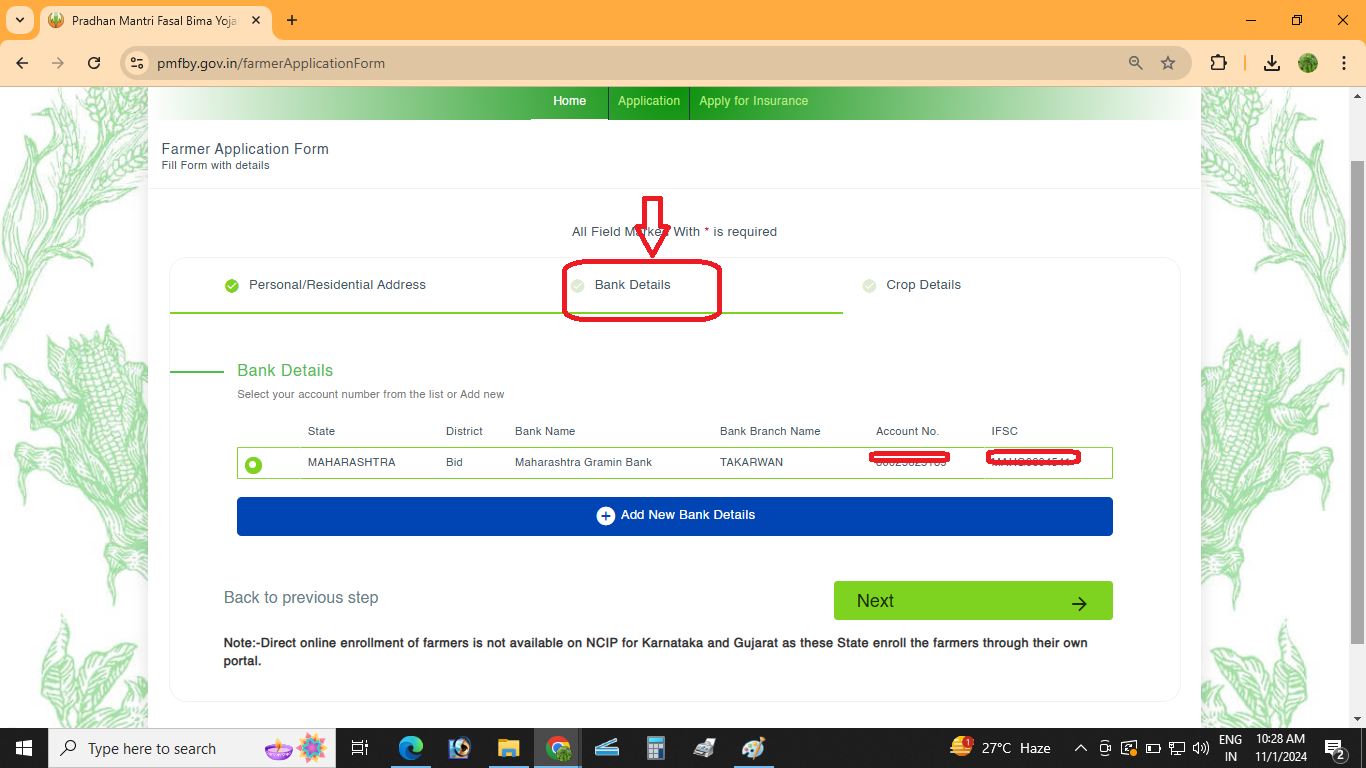The image size is (1366, 768).
Task: Click the weather widget showing 27°C Haze
Action: (1000, 747)
